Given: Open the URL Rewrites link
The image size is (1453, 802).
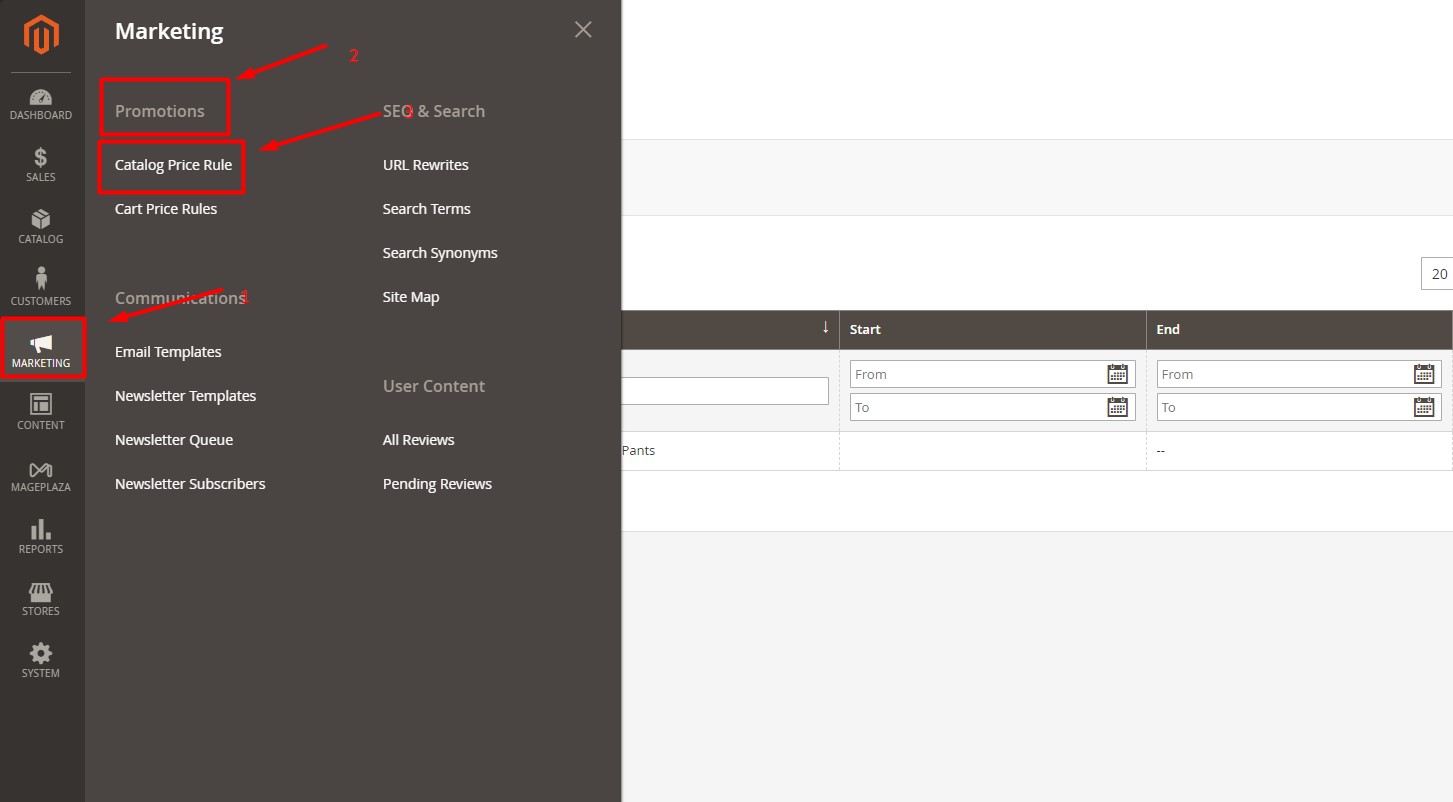Looking at the screenshot, I should pyautogui.click(x=425, y=165).
